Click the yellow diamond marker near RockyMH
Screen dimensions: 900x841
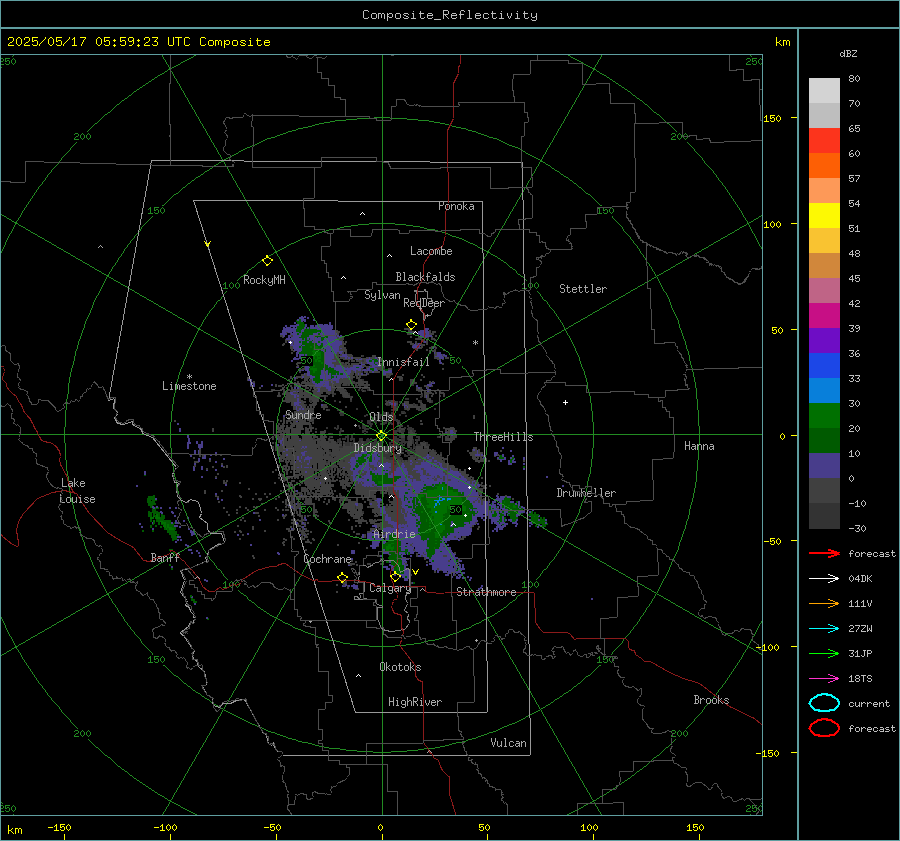point(267,261)
